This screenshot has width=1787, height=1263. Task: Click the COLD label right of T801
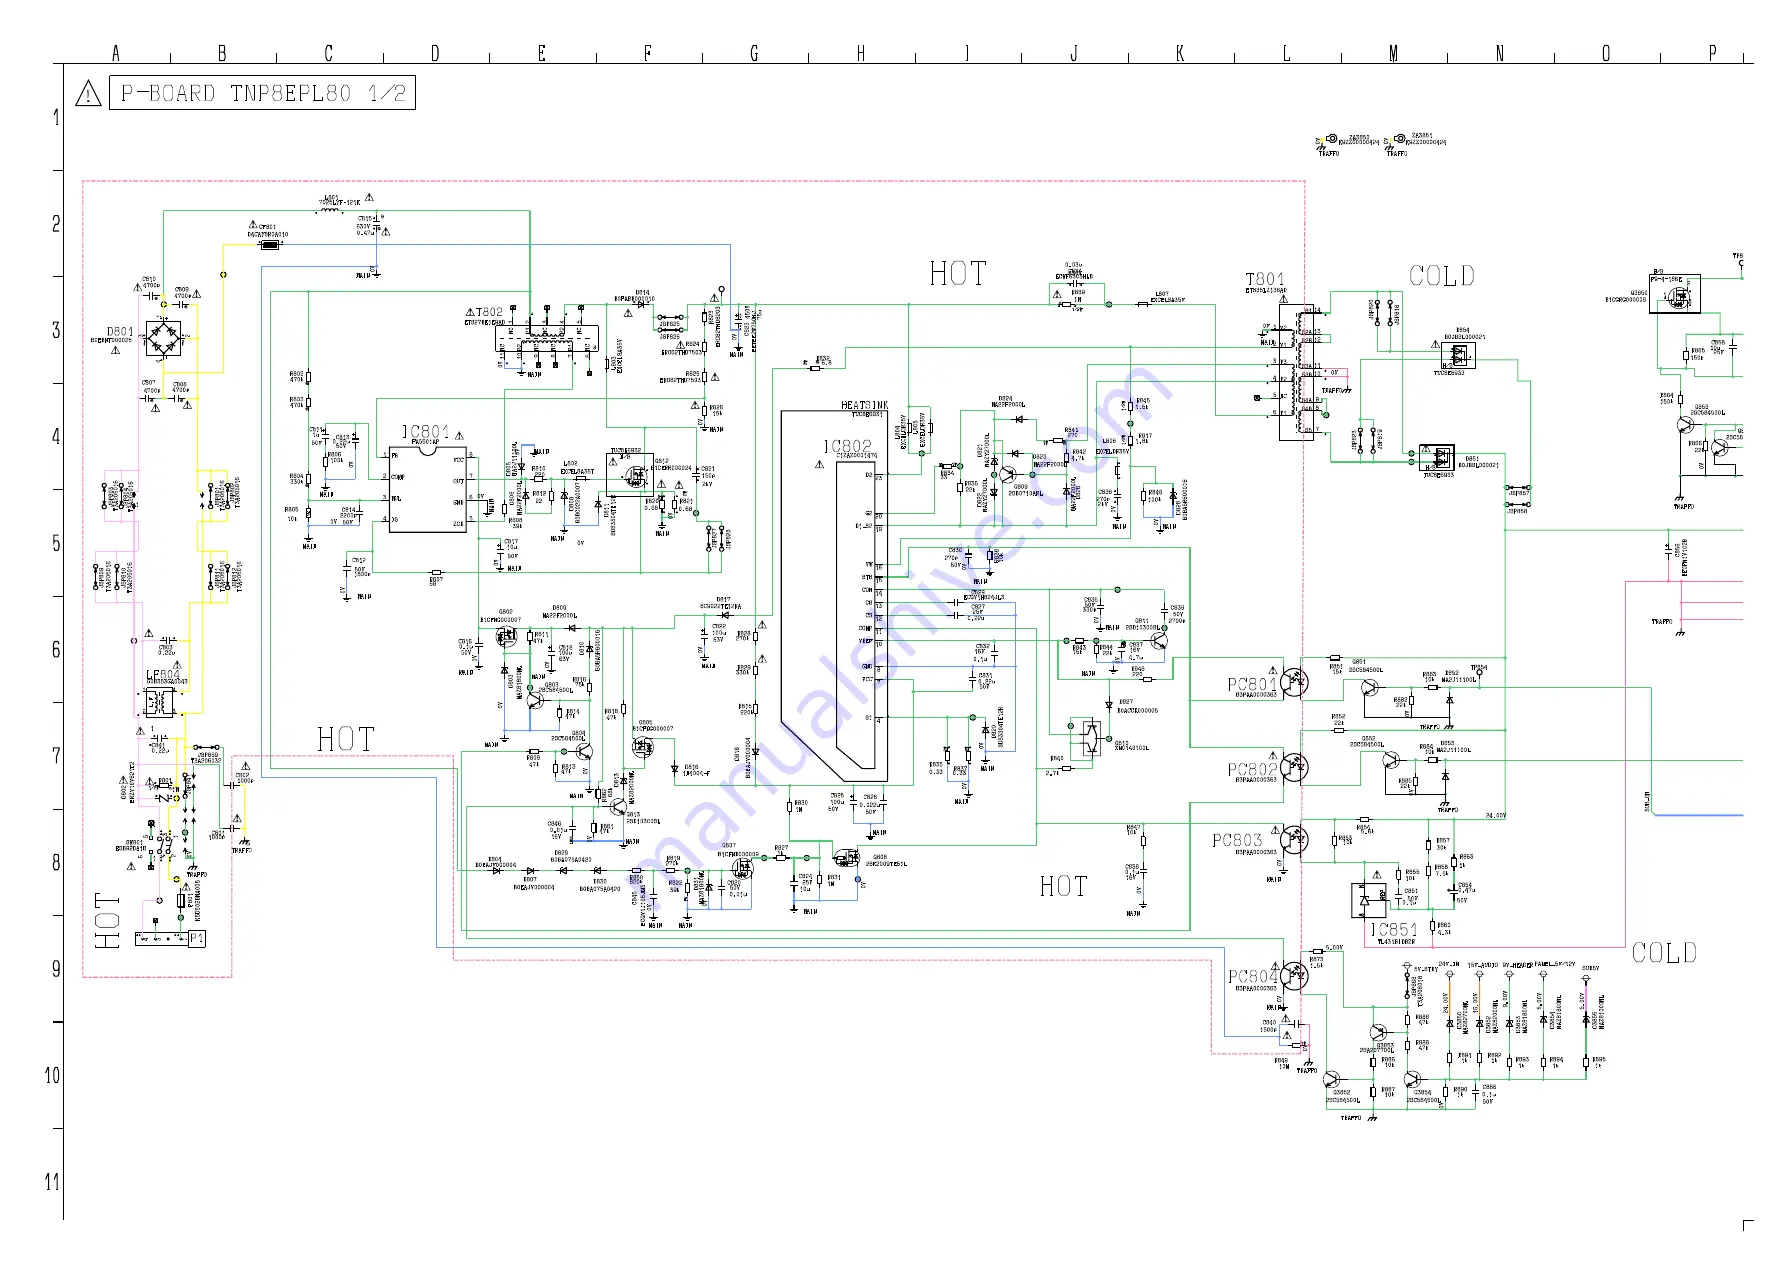coord(1441,275)
